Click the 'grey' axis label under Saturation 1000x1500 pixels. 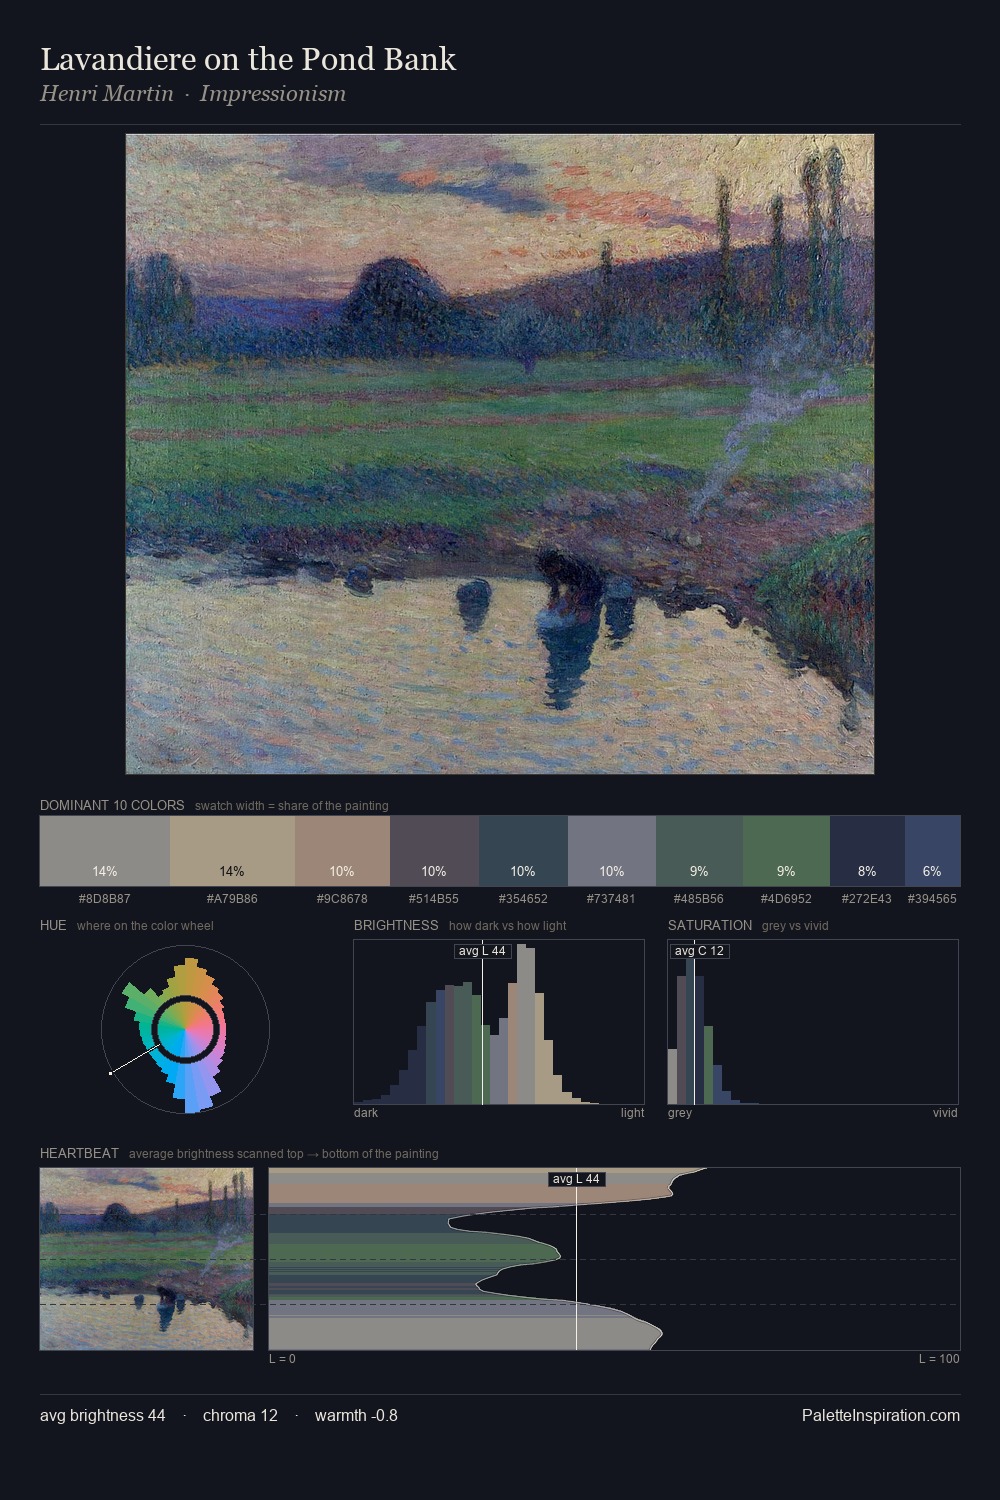coord(680,1113)
